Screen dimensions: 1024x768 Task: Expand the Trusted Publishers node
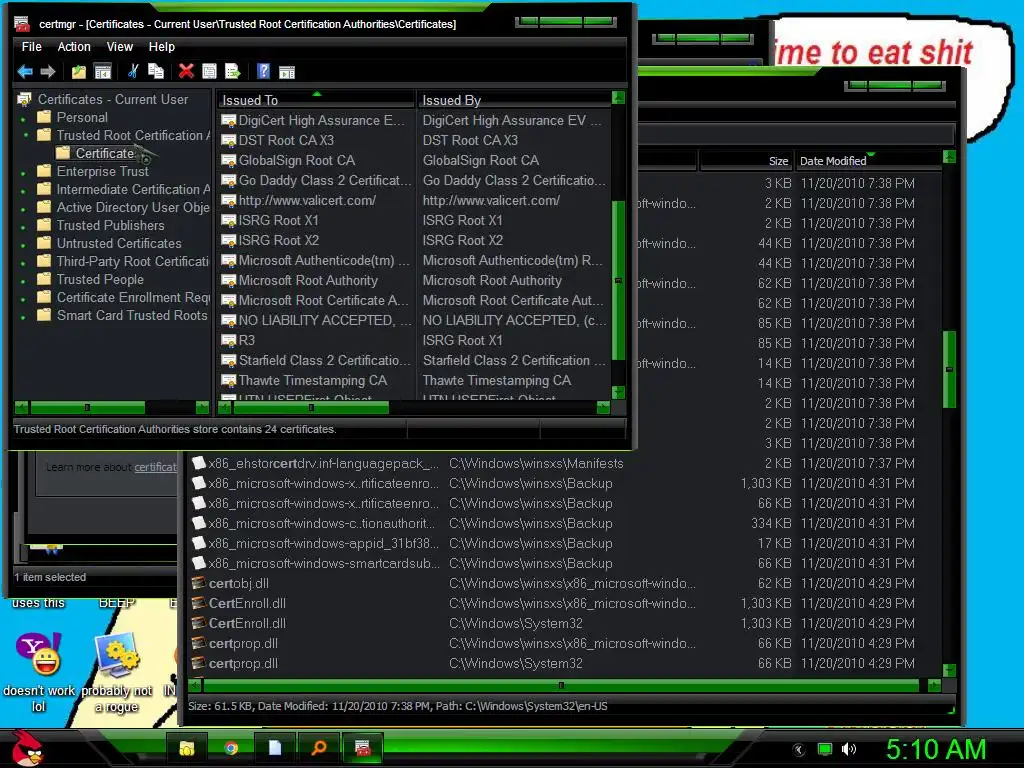tap(24, 227)
